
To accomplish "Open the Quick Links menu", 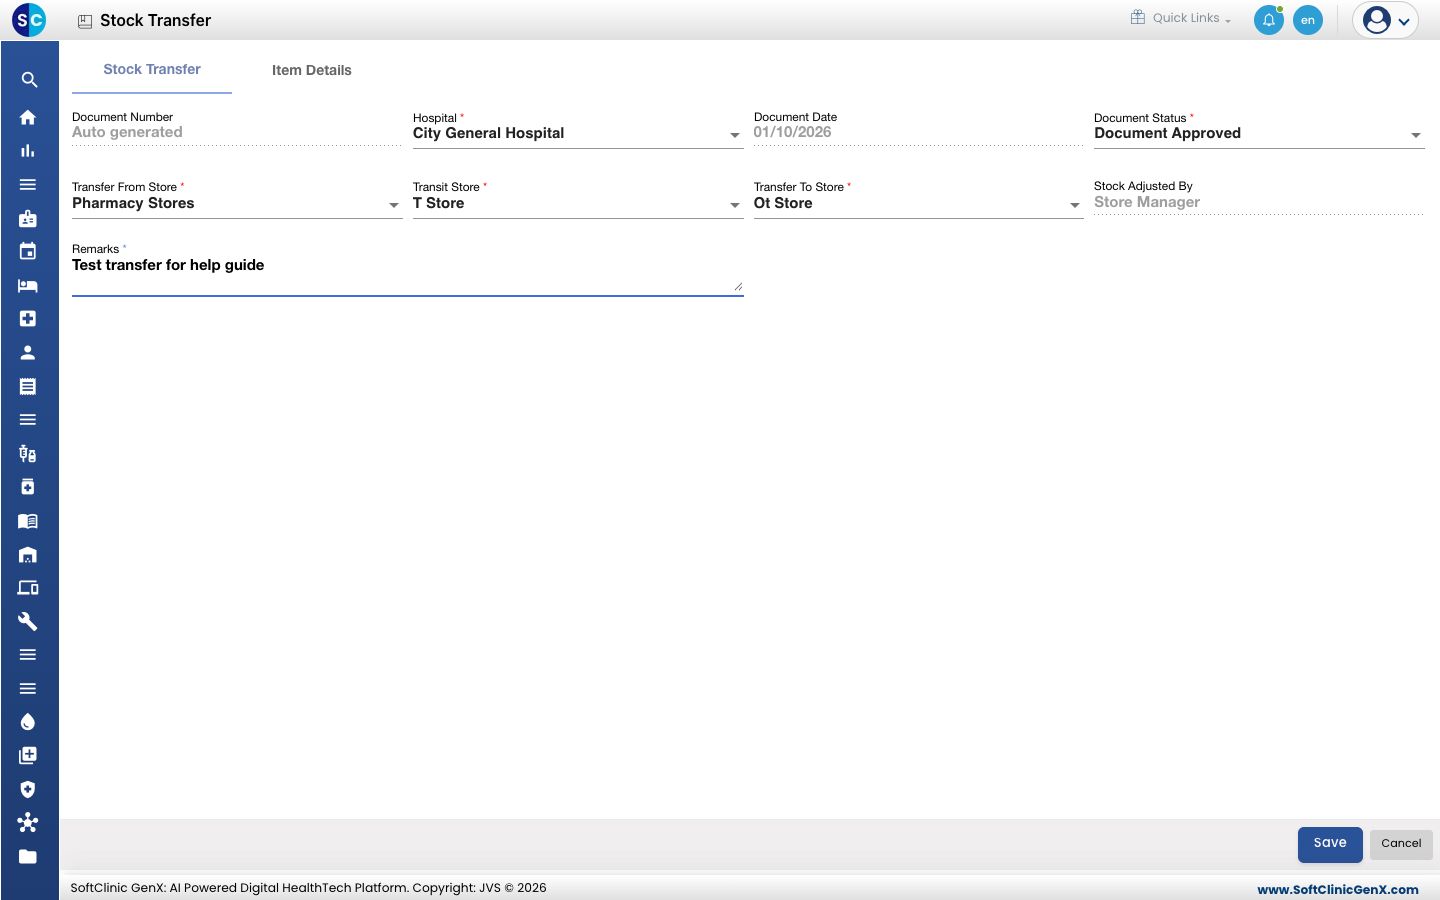I will tap(1181, 18).
